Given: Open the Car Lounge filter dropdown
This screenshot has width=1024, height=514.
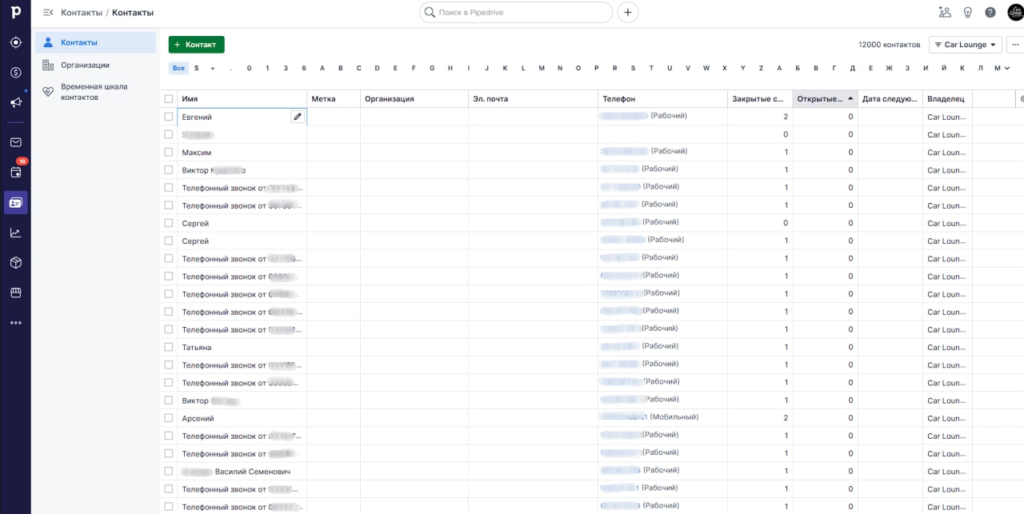Looking at the screenshot, I should 965,44.
